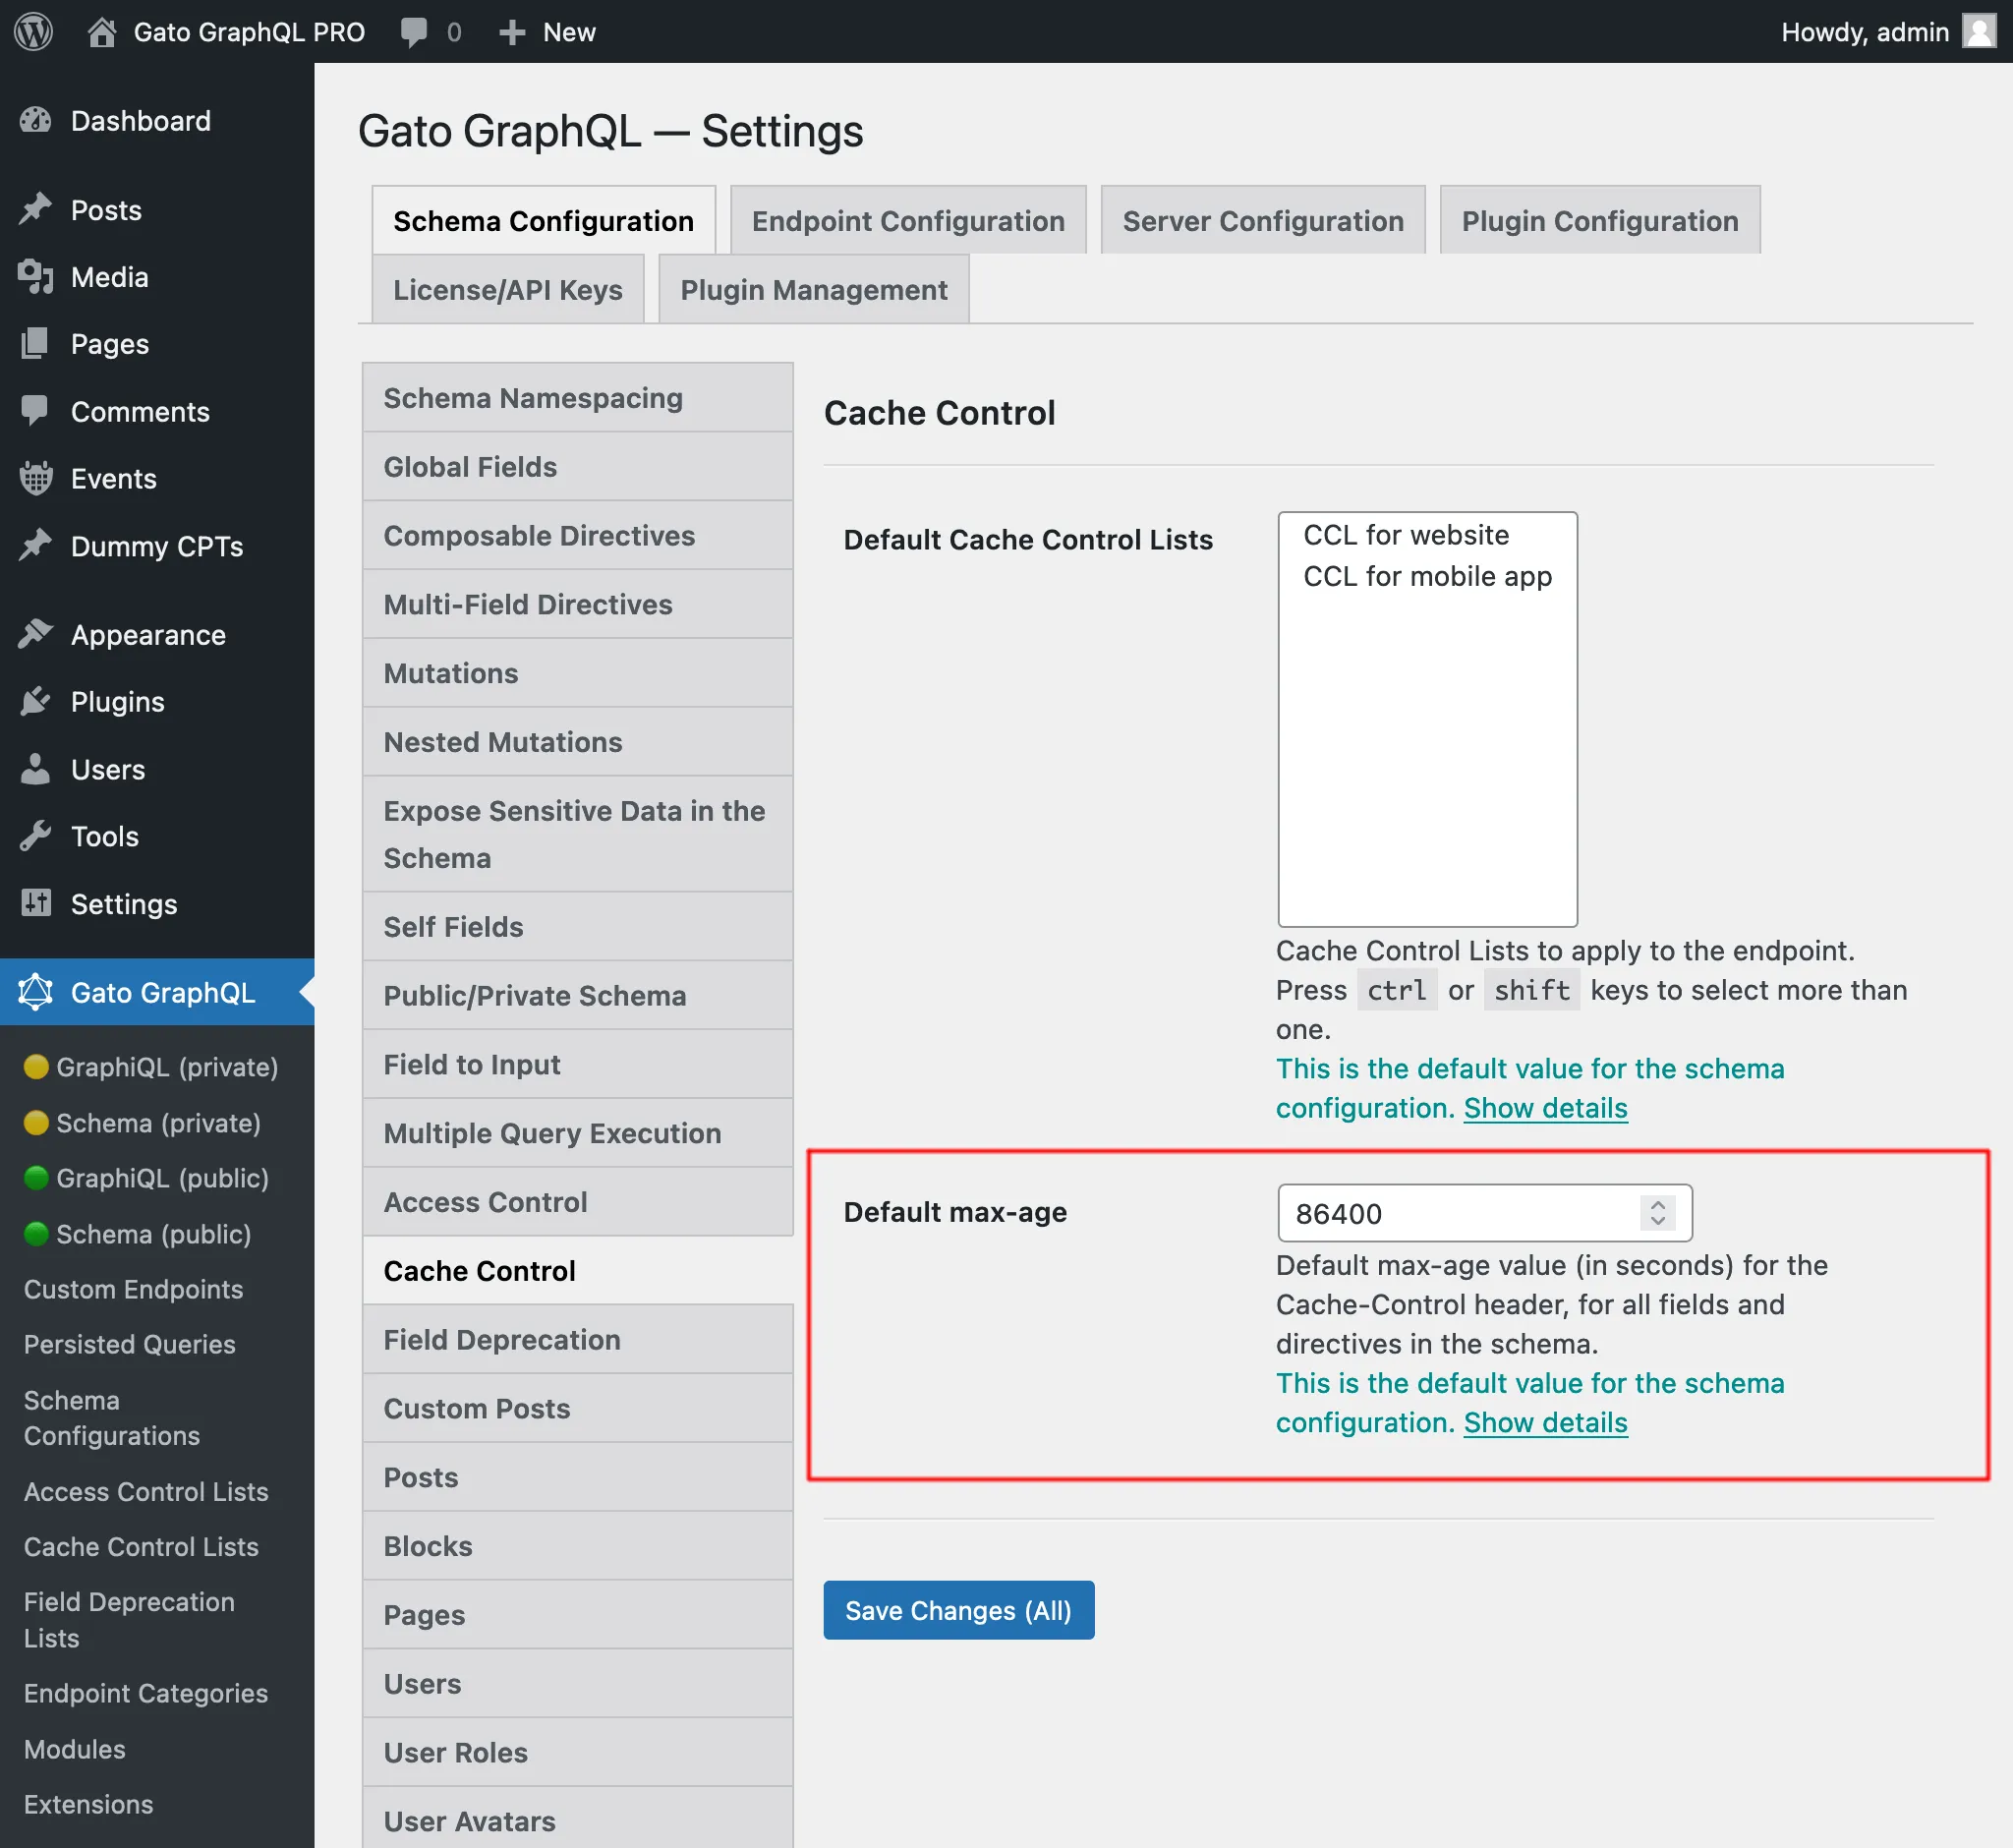The image size is (2013, 1848).
Task: Open Custom Posts settings section
Action: (x=578, y=1409)
